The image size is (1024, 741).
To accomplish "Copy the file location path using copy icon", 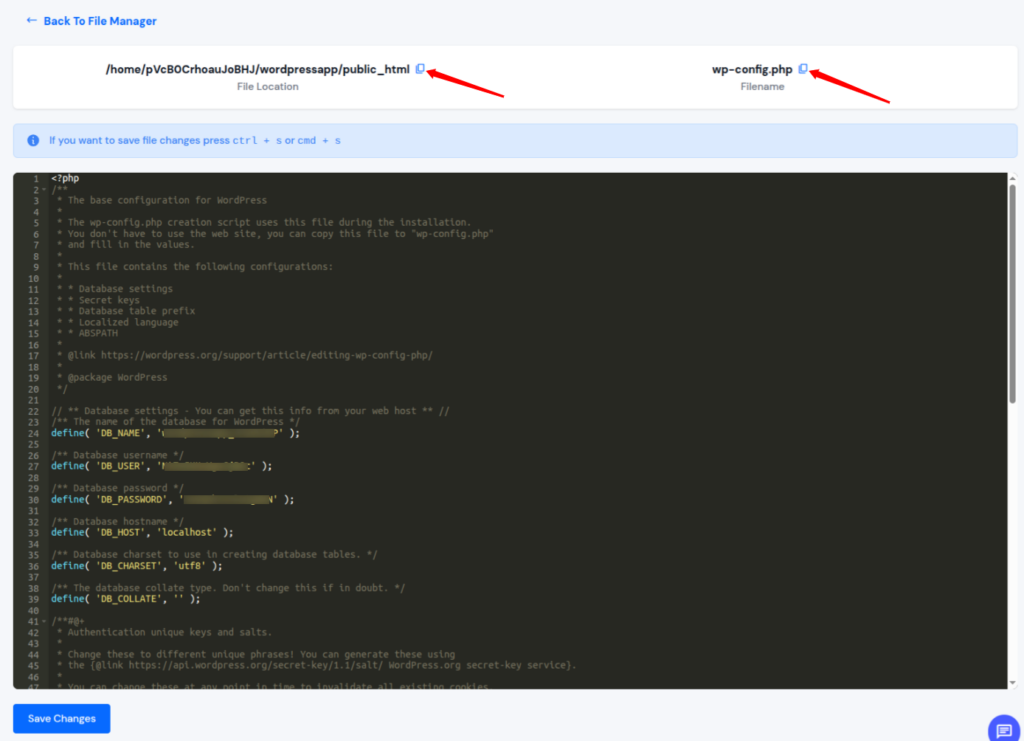I will 420,68.
